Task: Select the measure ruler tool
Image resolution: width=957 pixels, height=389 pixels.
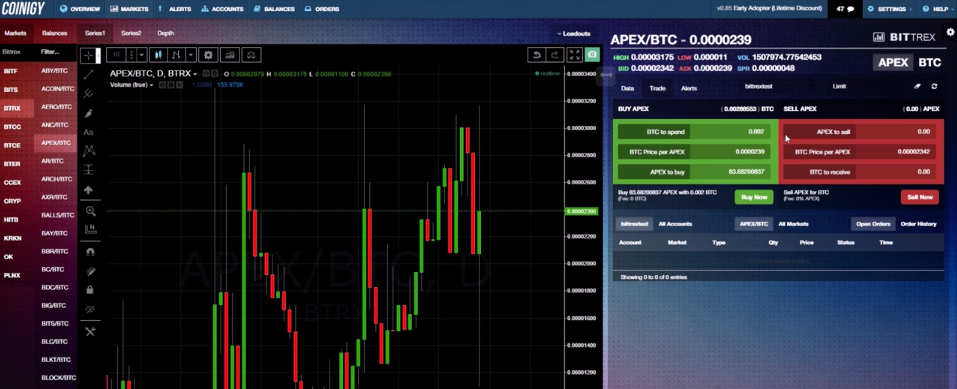Action: (x=90, y=230)
